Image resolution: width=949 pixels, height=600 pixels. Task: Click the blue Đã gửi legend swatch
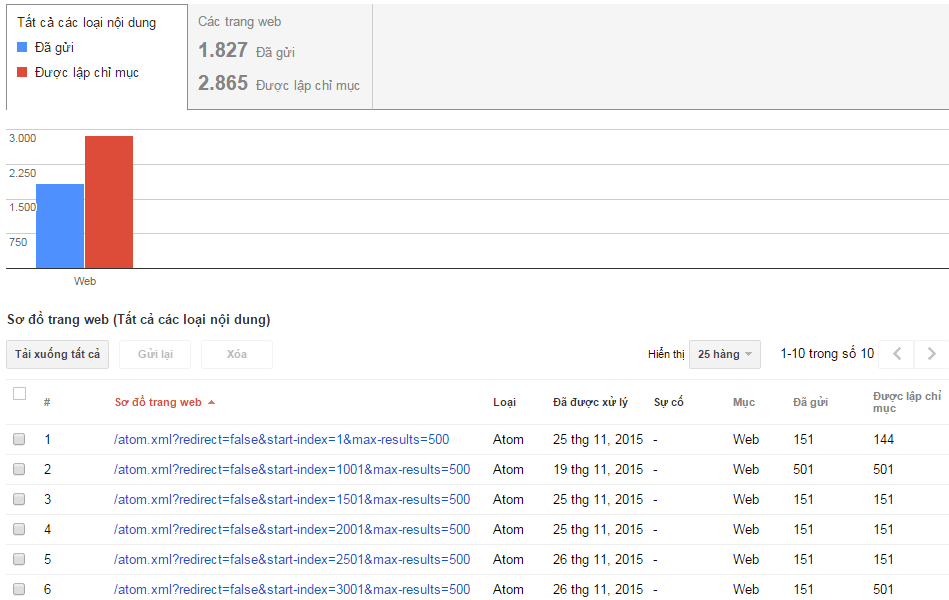(x=22, y=47)
